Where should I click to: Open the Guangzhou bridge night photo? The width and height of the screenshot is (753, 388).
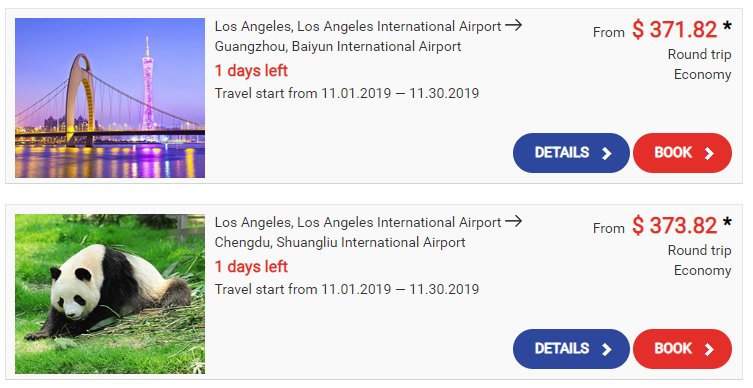tap(110, 98)
